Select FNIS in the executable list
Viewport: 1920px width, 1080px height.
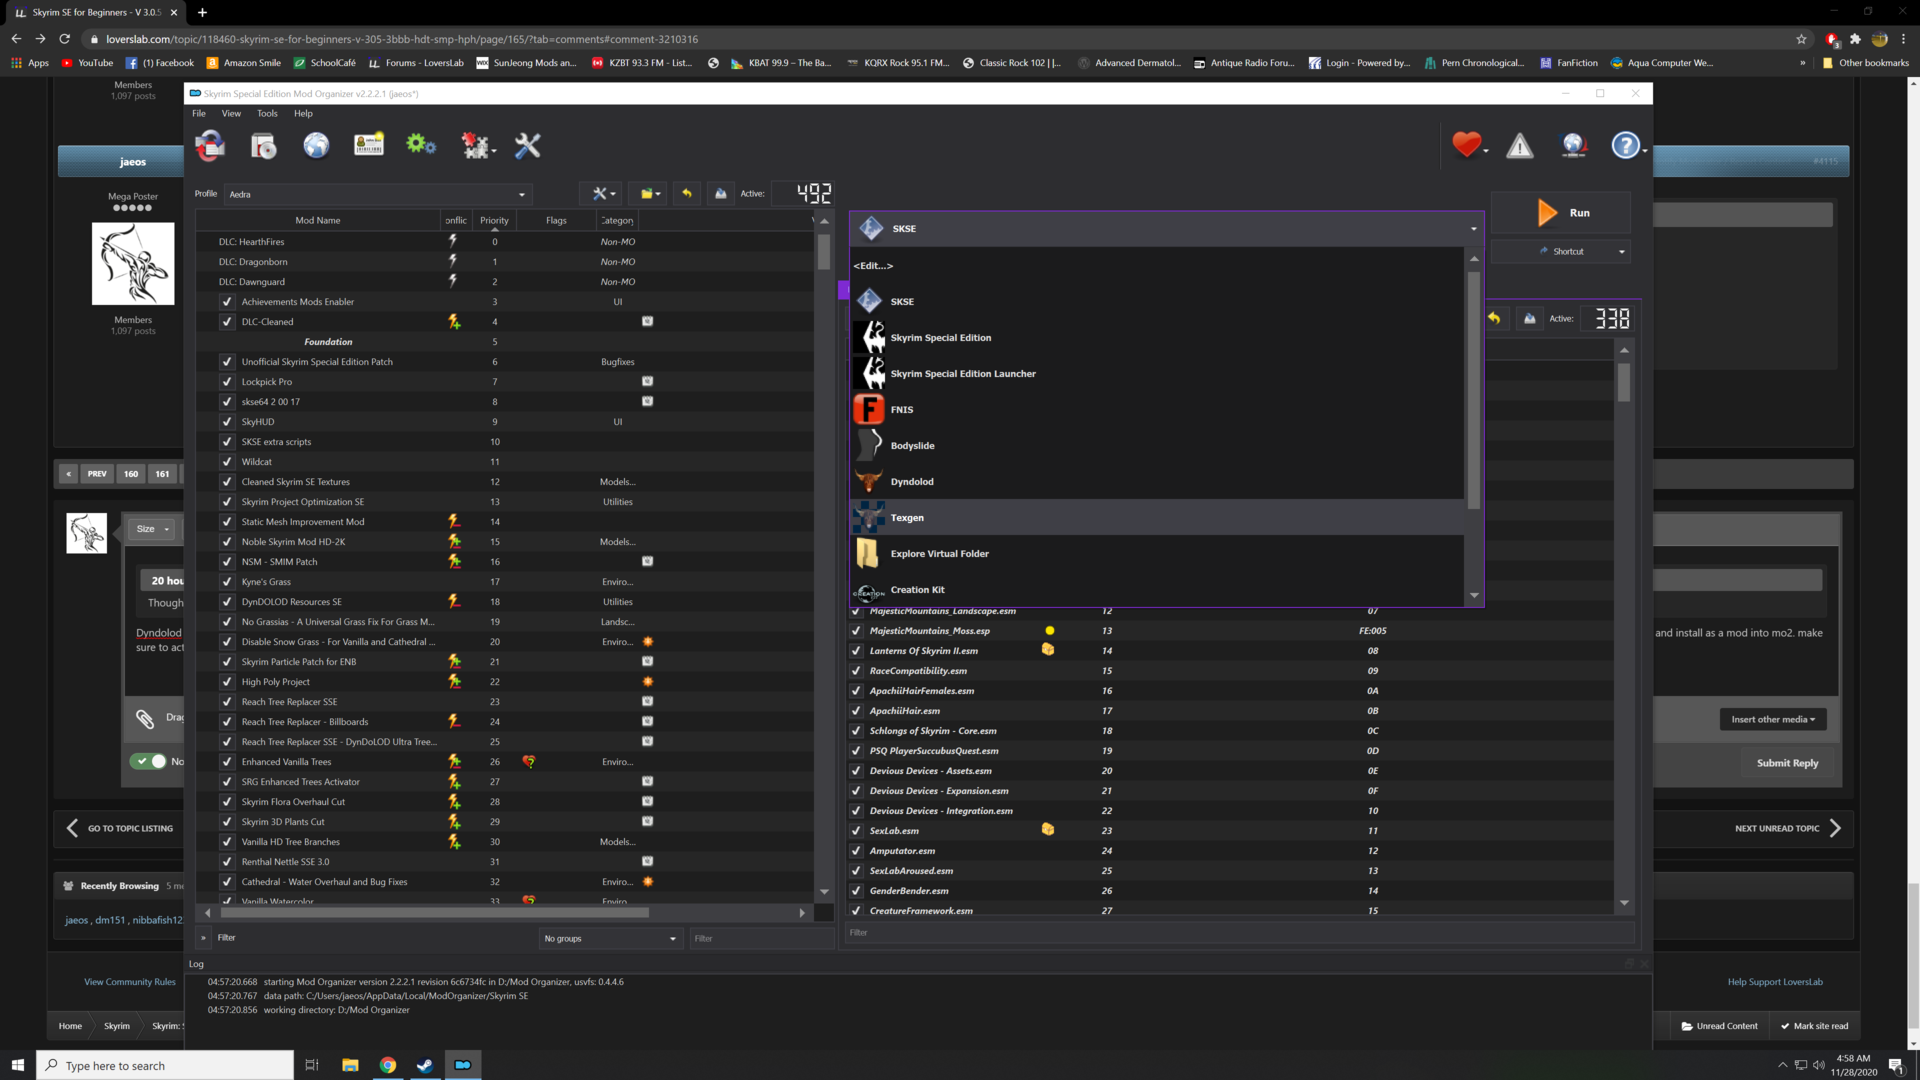tap(1157, 409)
